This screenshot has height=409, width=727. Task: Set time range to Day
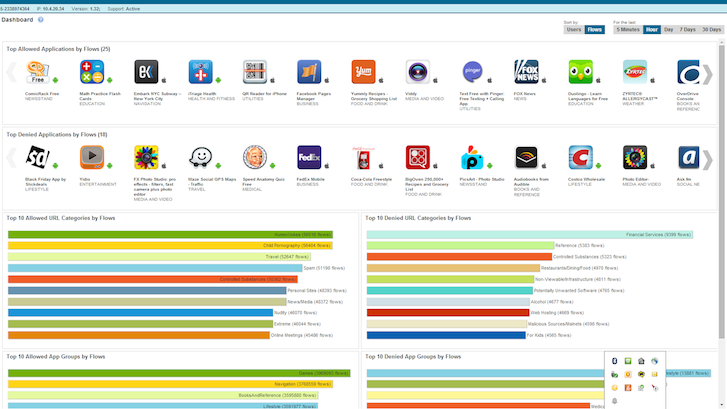click(669, 30)
